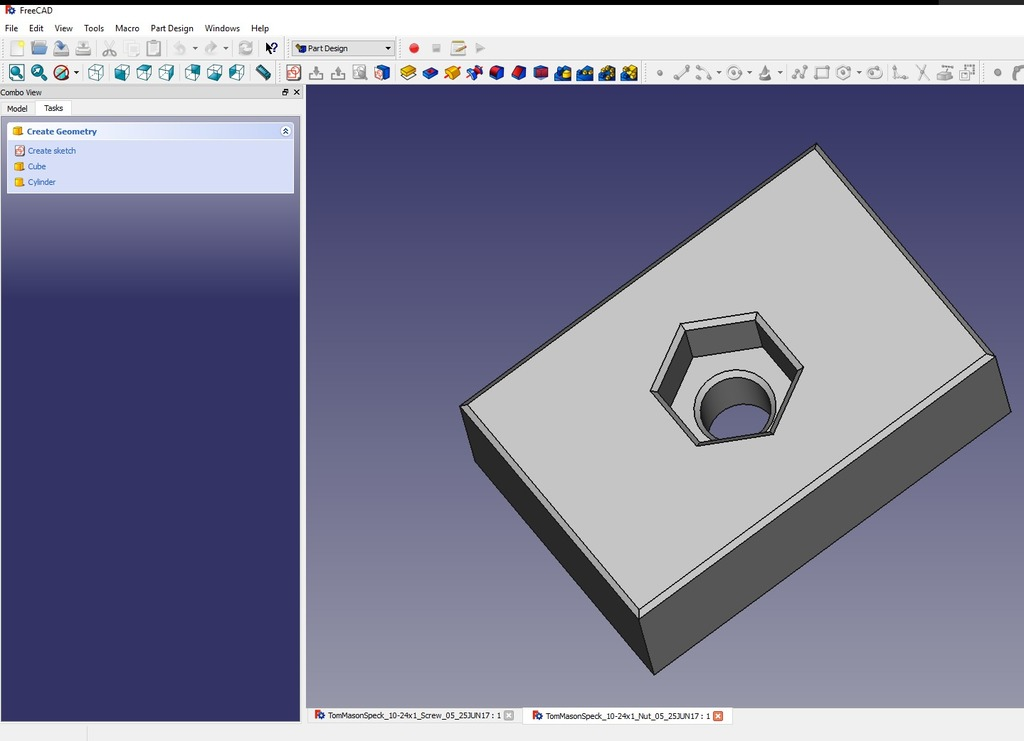Screen dimensions: 1024x741
Task: Click the Create new sketch toolbar icon
Action: click(x=293, y=72)
